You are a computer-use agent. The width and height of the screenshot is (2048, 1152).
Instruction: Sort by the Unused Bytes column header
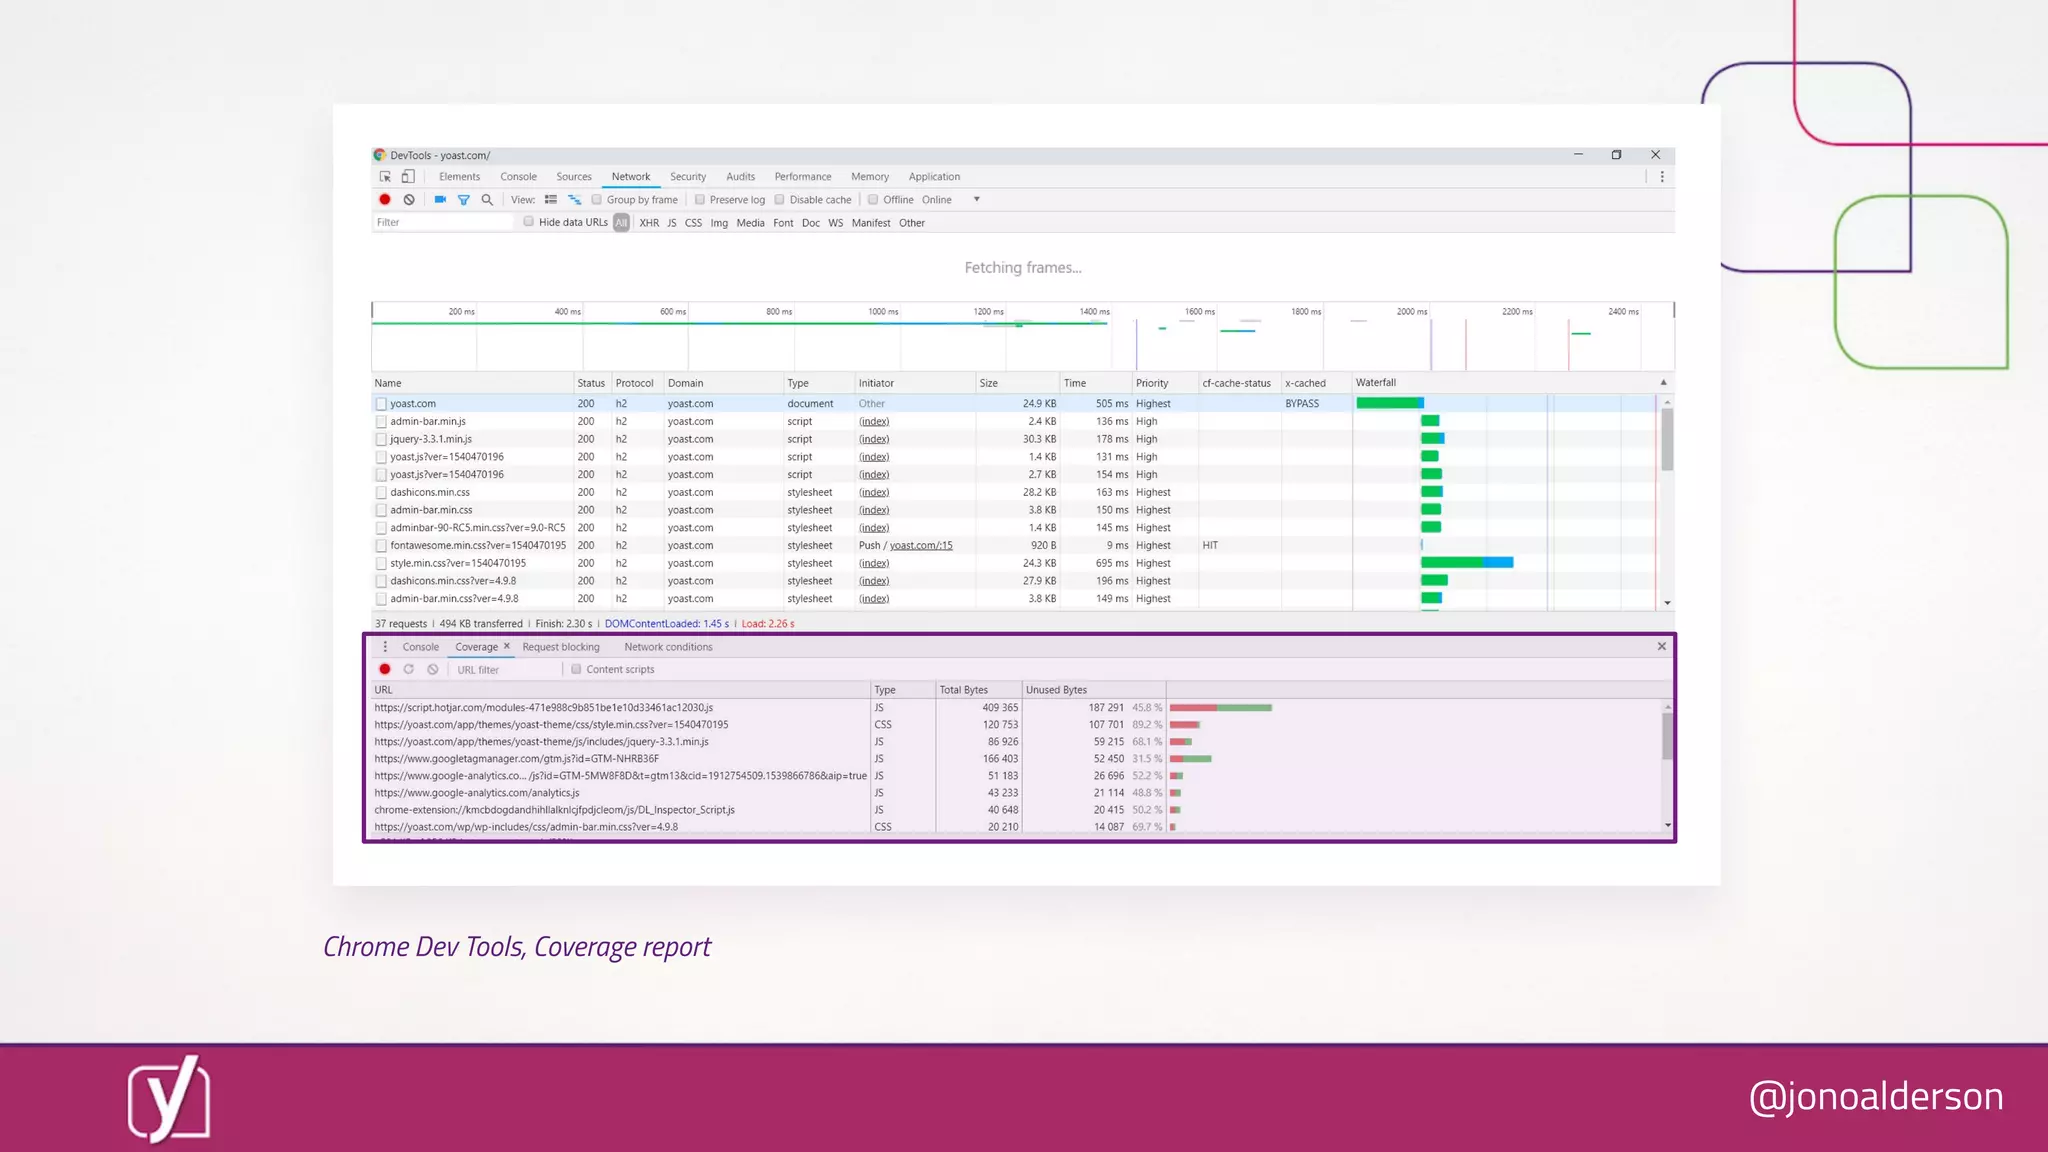click(1094, 690)
